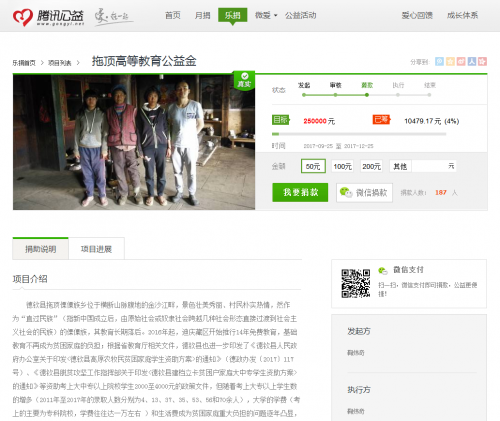Click the 发起 status step

point(304,85)
